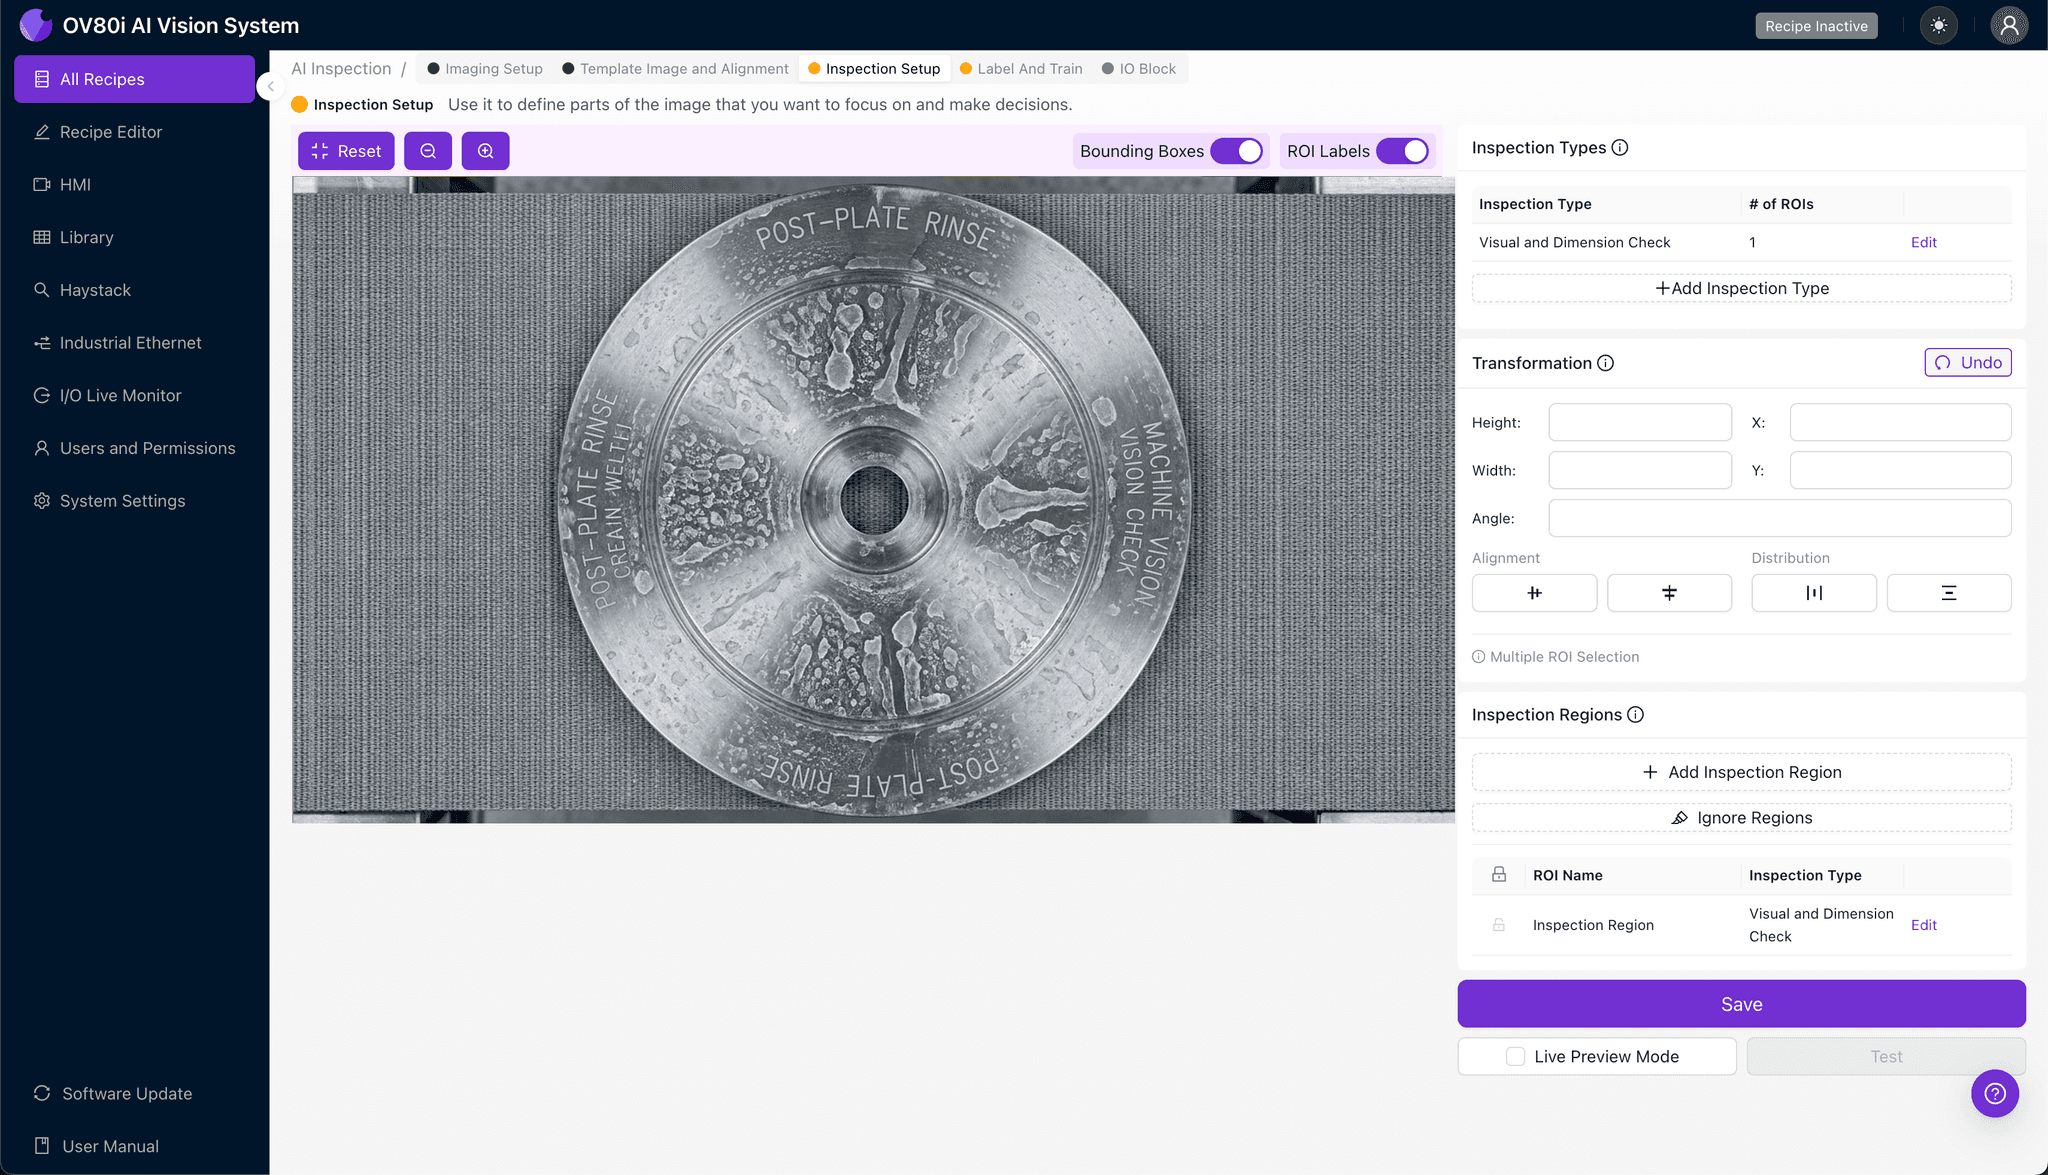Screen dimensions: 2048x1175
Task: Turn off the Bounding Boxes toggle
Action: tap(1237, 151)
